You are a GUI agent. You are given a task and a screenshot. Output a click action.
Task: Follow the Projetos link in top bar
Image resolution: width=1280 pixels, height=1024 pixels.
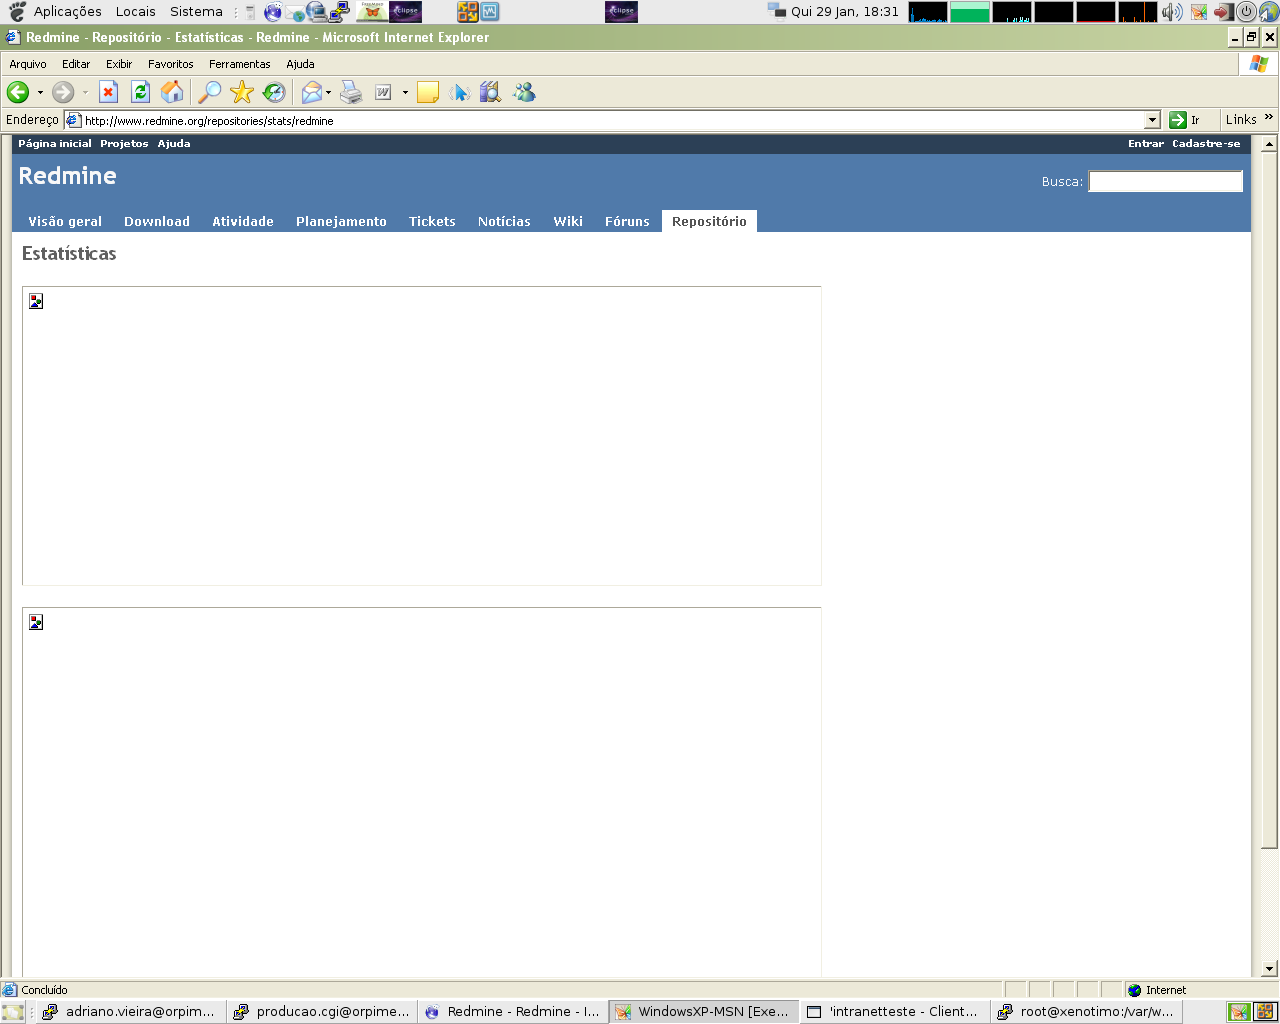pyautogui.click(x=124, y=144)
